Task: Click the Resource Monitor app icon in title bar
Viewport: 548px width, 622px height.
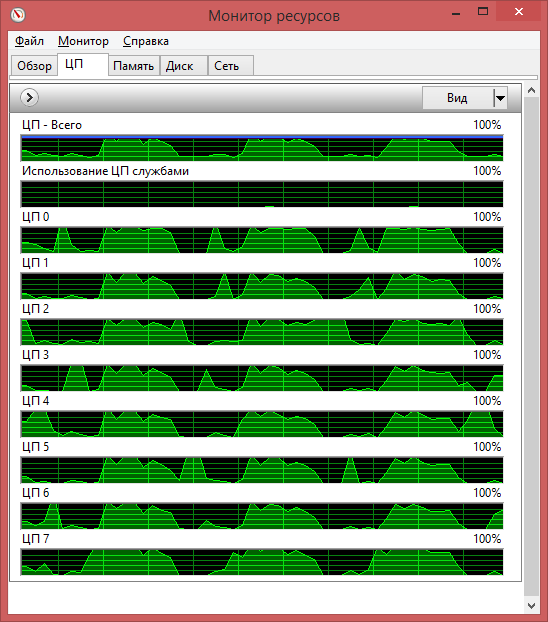Action: click(x=18, y=15)
